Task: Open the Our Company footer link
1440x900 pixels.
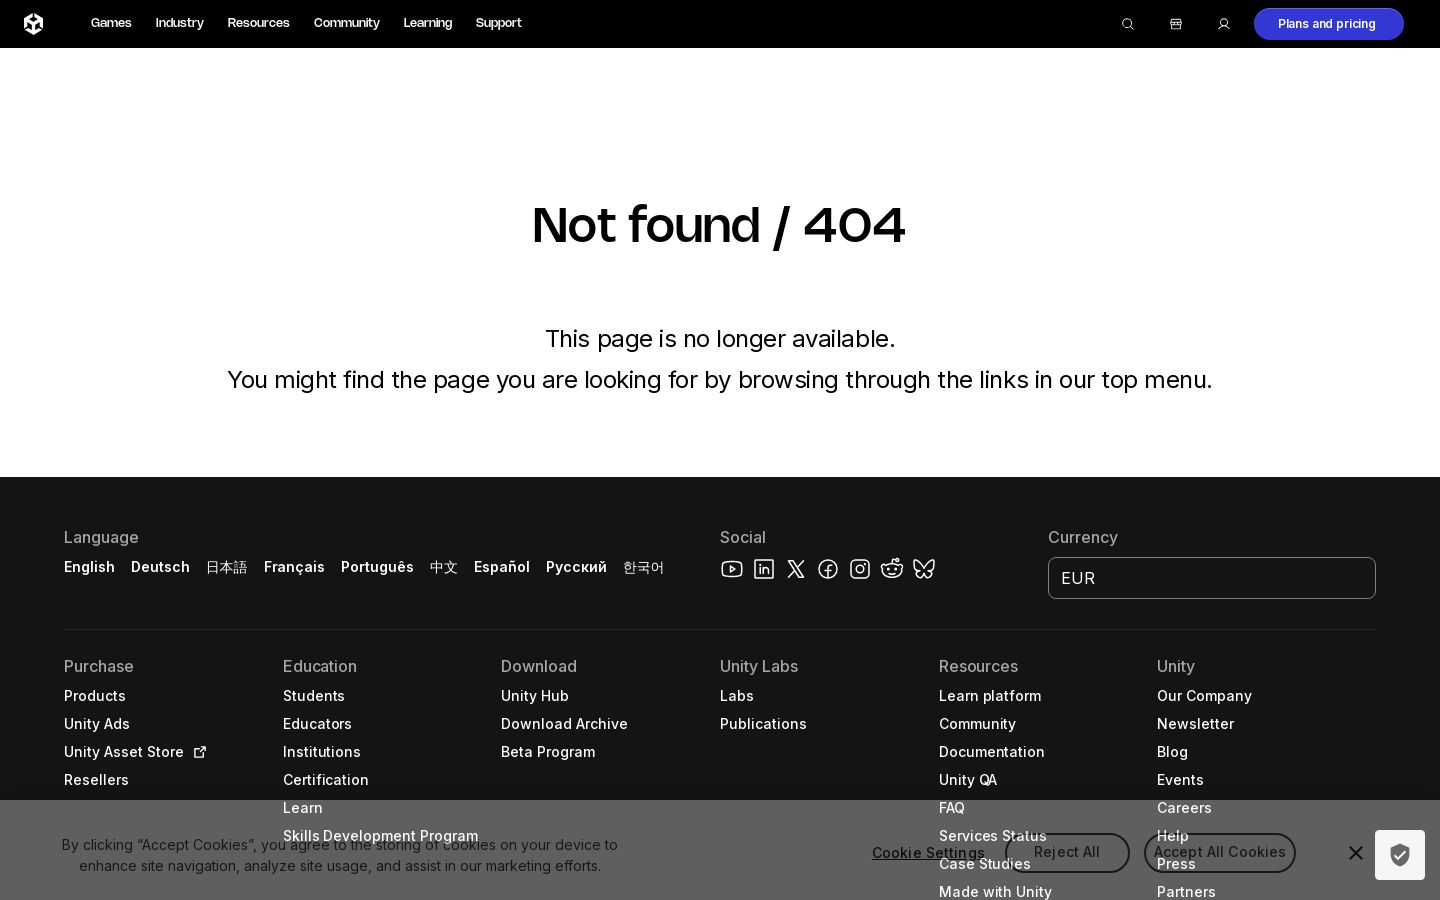Action: coord(1204,696)
